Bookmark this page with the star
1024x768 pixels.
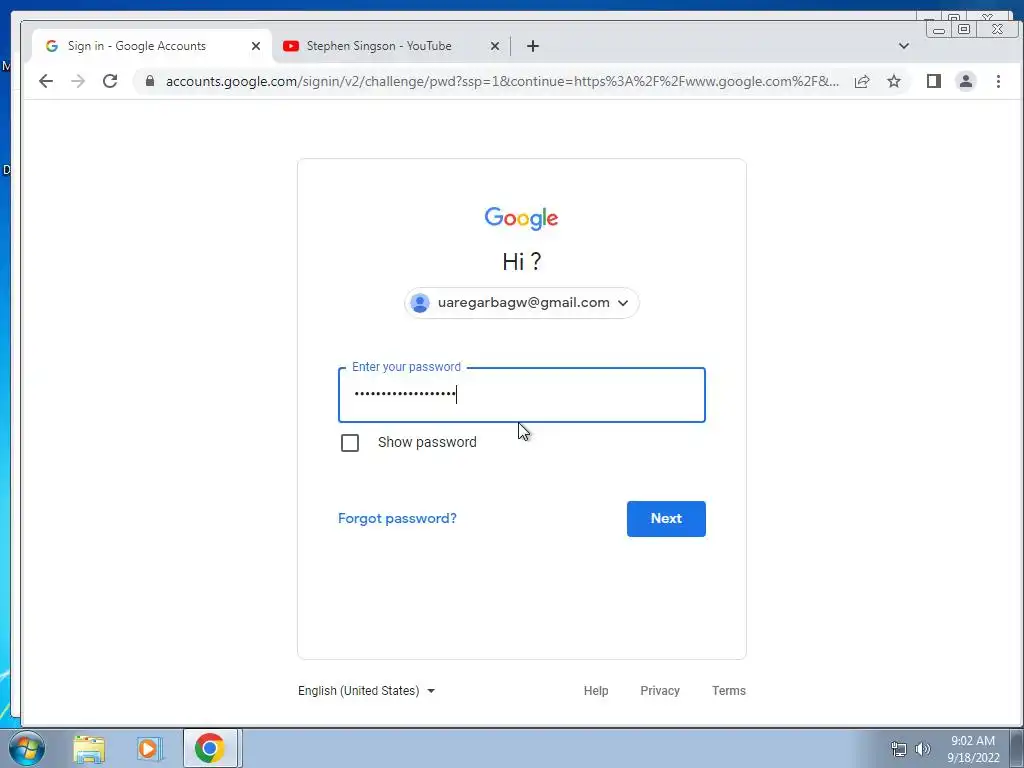(894, 81)
